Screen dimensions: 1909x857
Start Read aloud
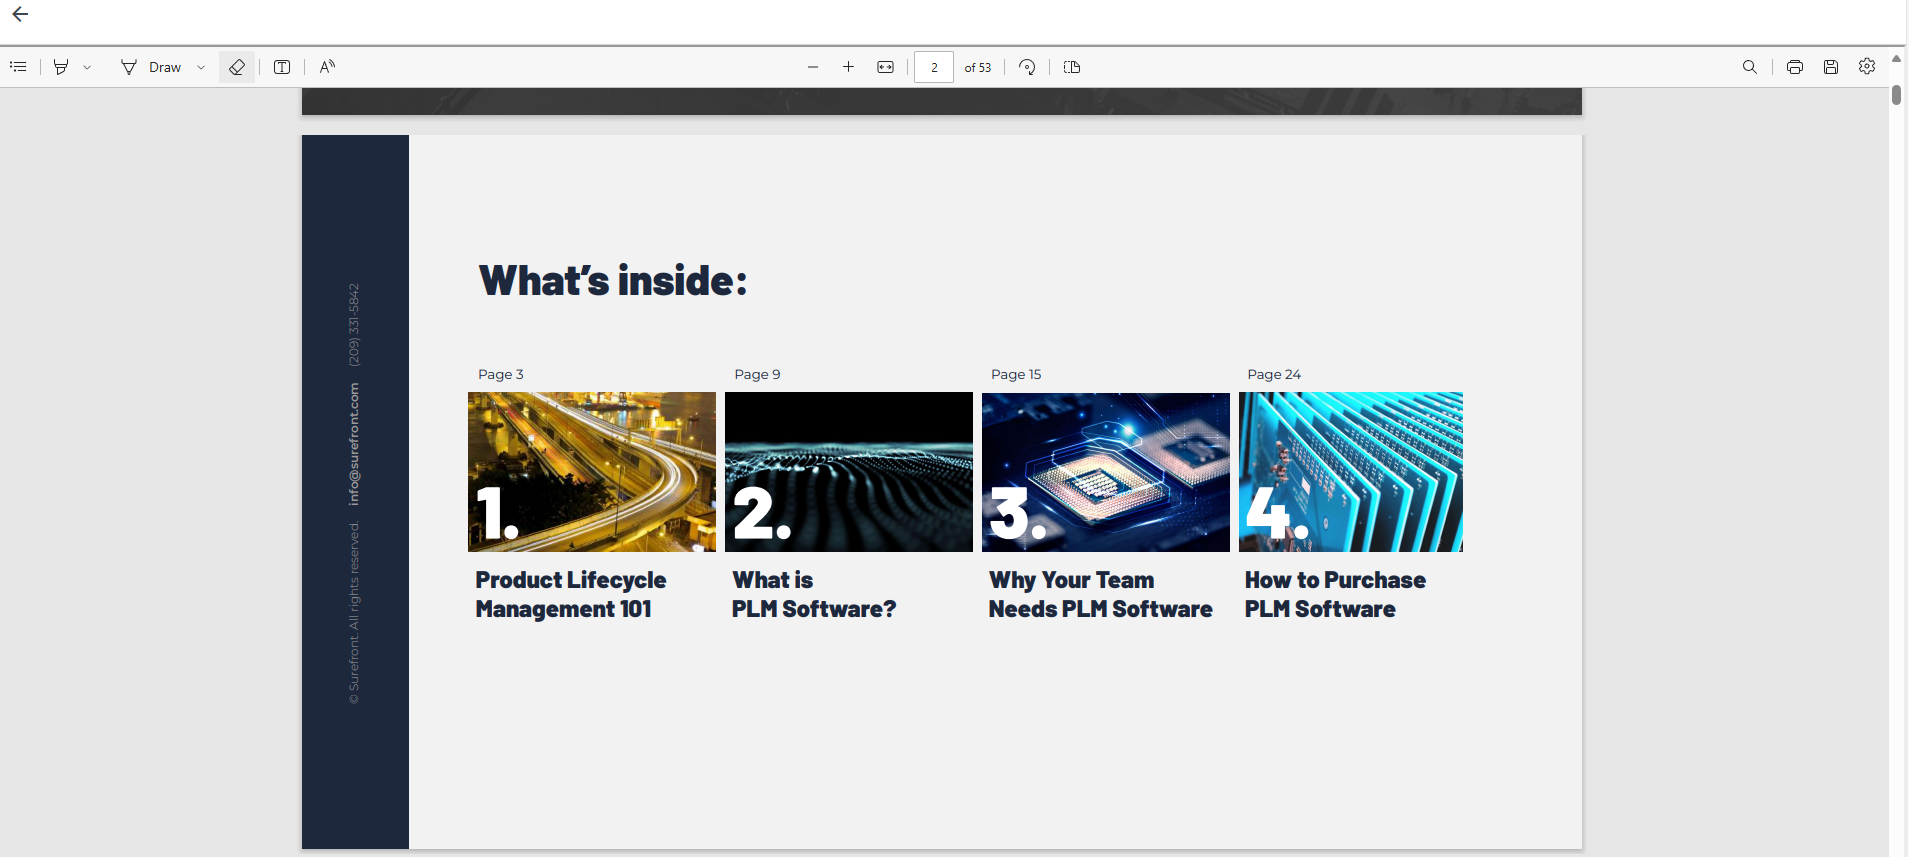pyautogui.click(x=327, y=67)
